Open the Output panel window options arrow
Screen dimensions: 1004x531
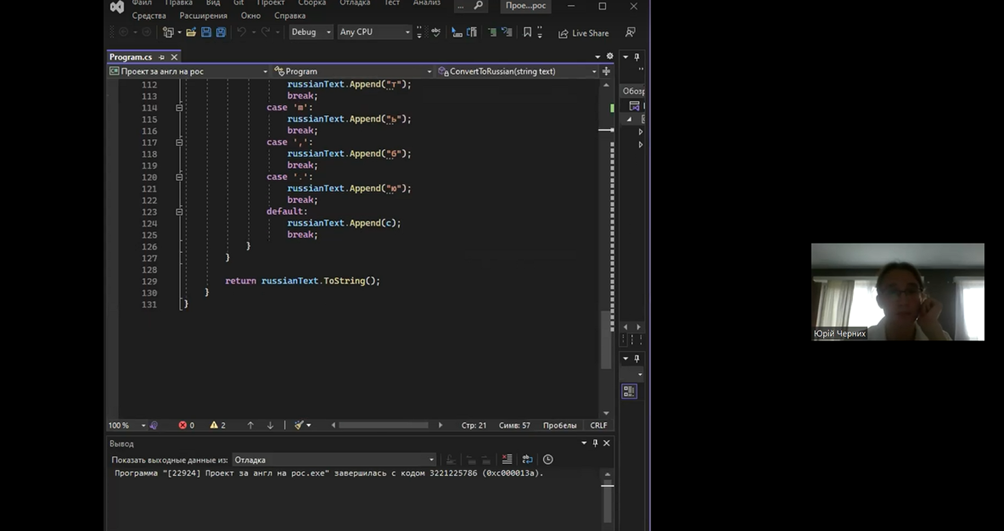tap(584, 443)
